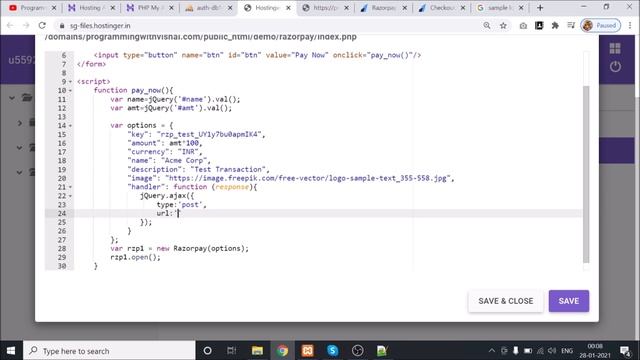Click the ENG language indicator
640x360 pixels.
[x=567, y=351]
